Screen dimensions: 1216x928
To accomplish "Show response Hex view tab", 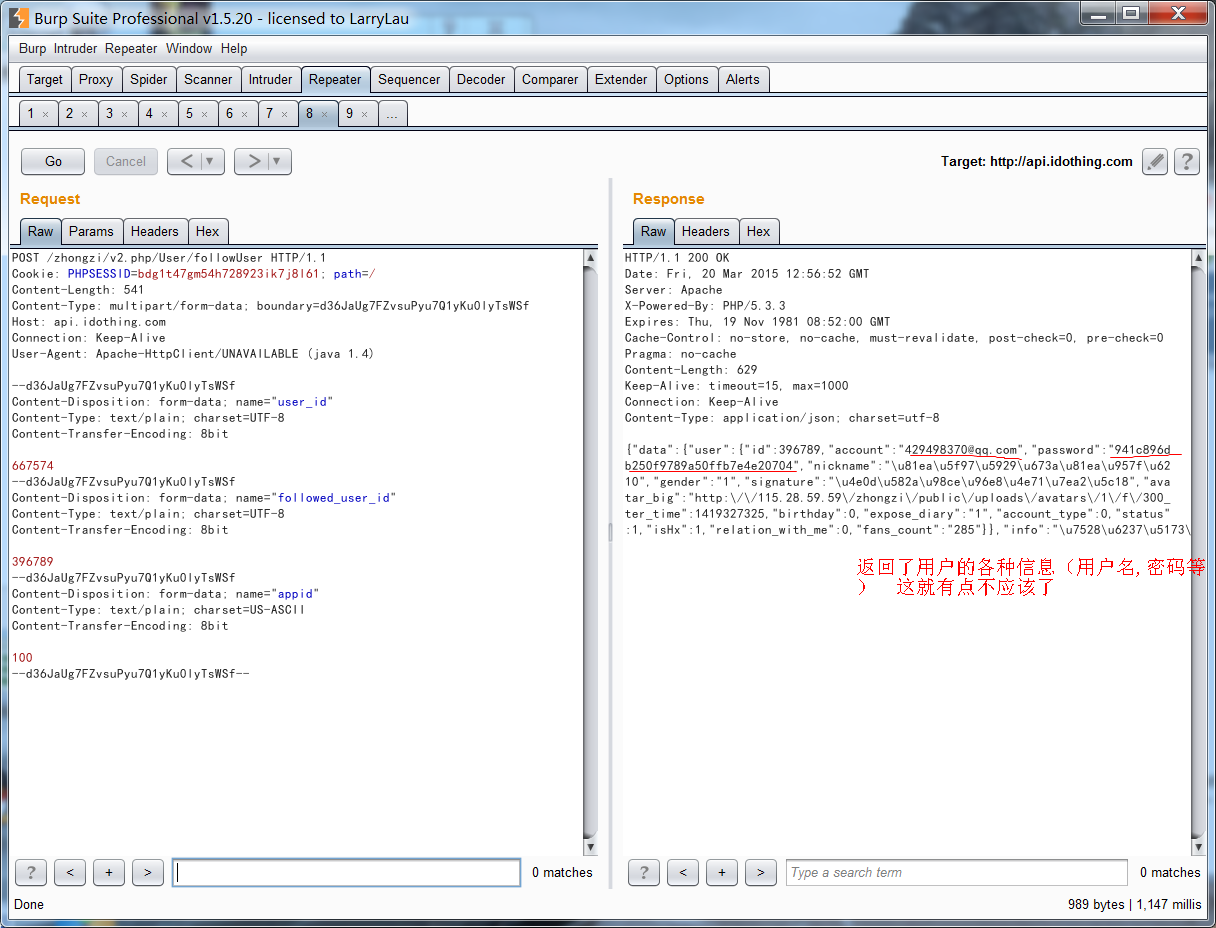I will [x=759, y=231].
